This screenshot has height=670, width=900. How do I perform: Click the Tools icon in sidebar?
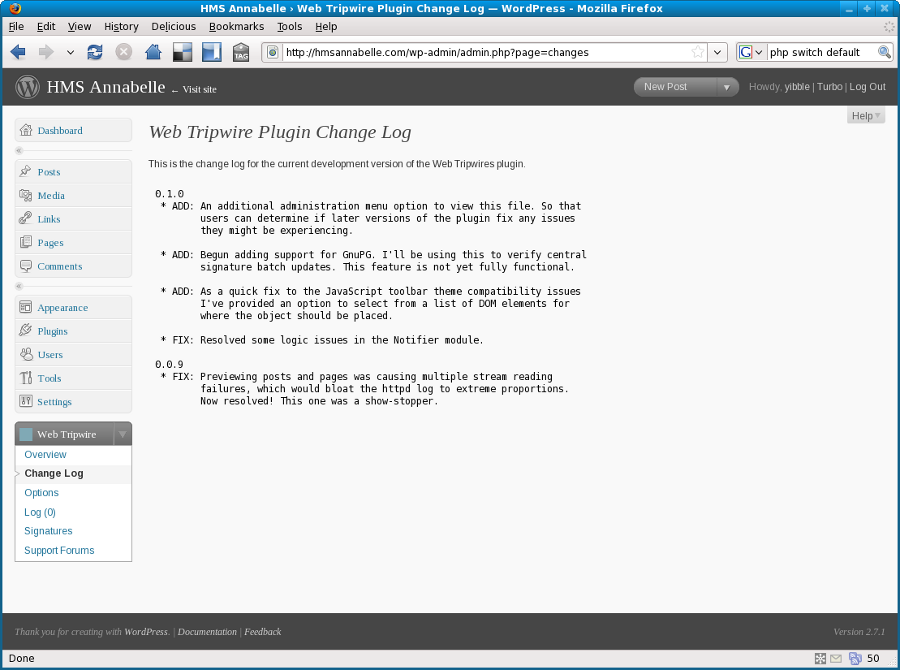[x=25, y=378]
